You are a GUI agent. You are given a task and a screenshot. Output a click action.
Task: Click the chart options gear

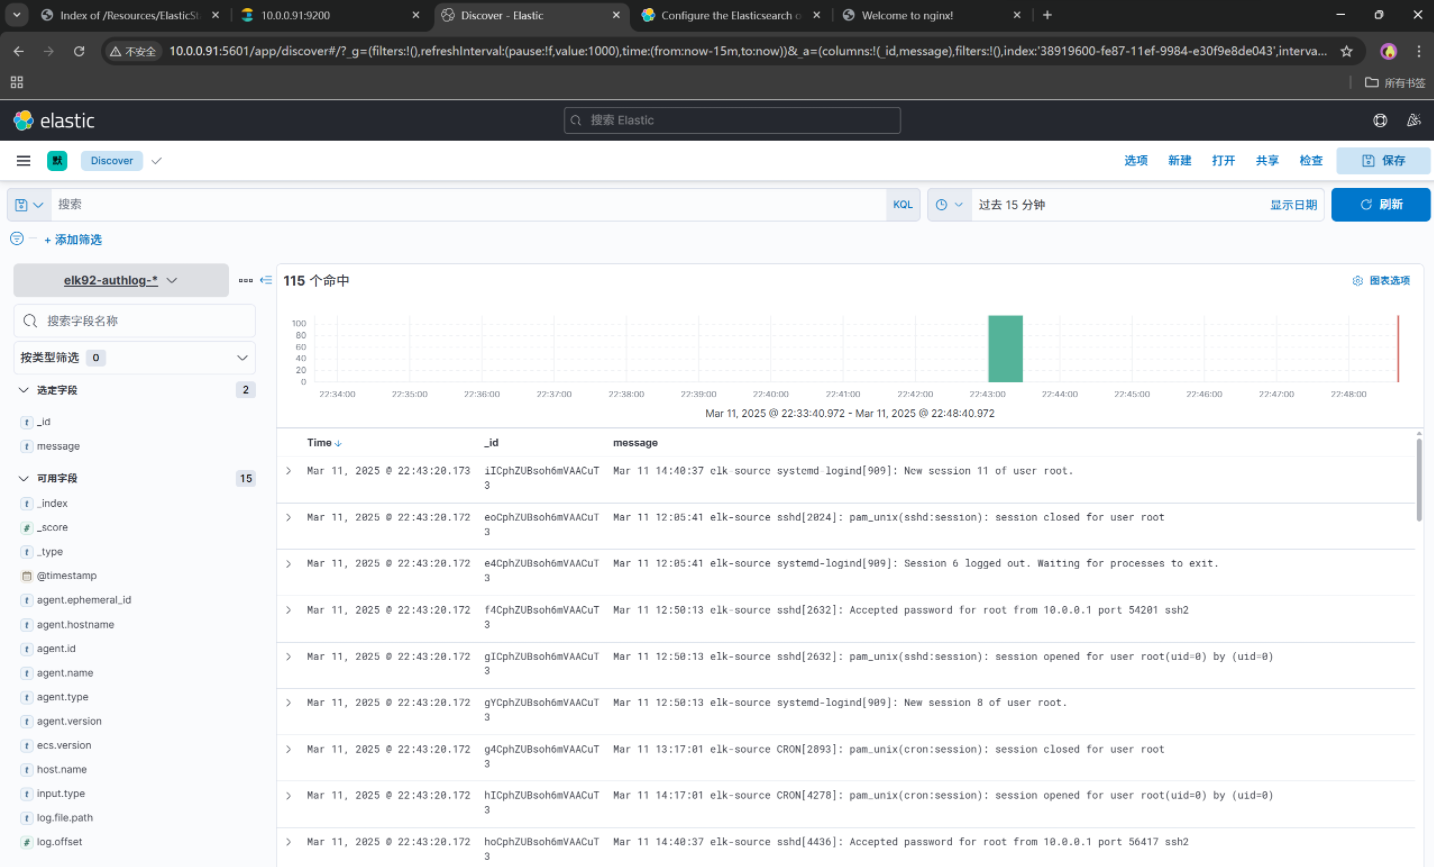coord(1357,281)
